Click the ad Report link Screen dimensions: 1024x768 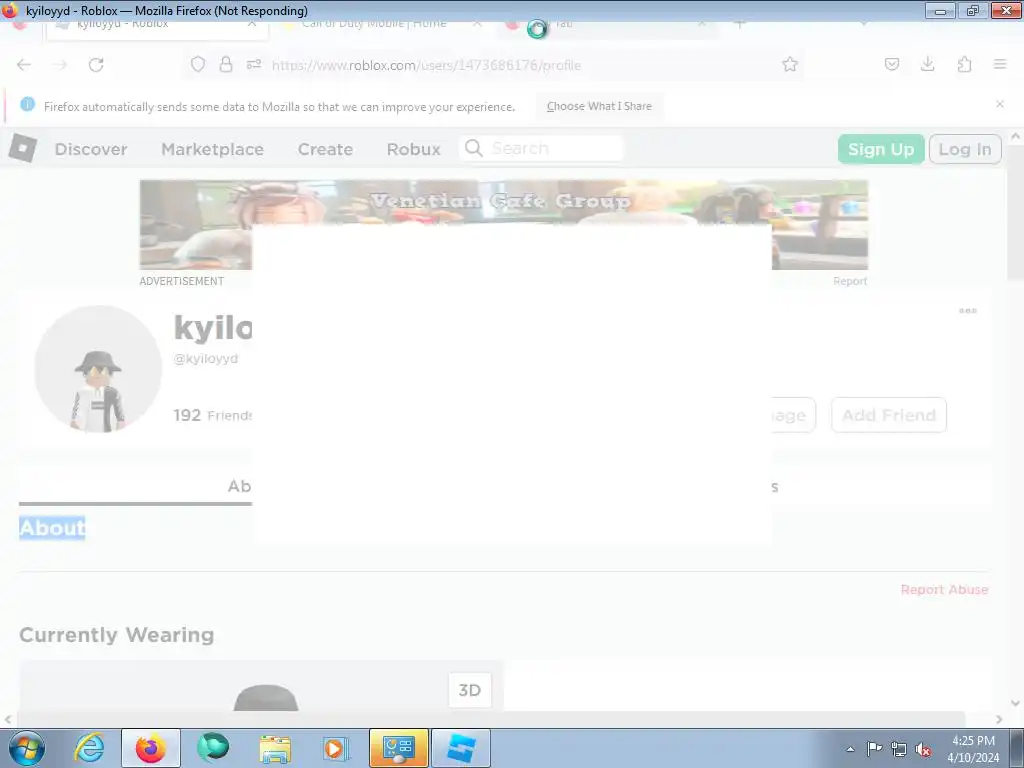850,281
